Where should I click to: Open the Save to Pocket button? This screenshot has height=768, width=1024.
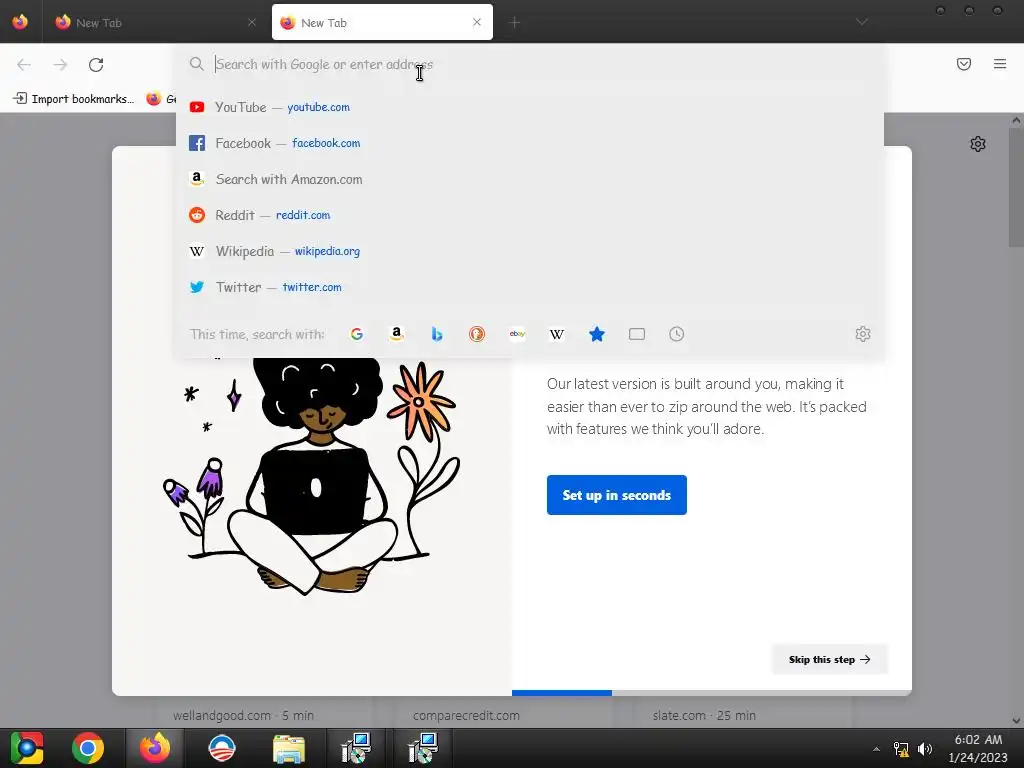(x=963, y=64)
